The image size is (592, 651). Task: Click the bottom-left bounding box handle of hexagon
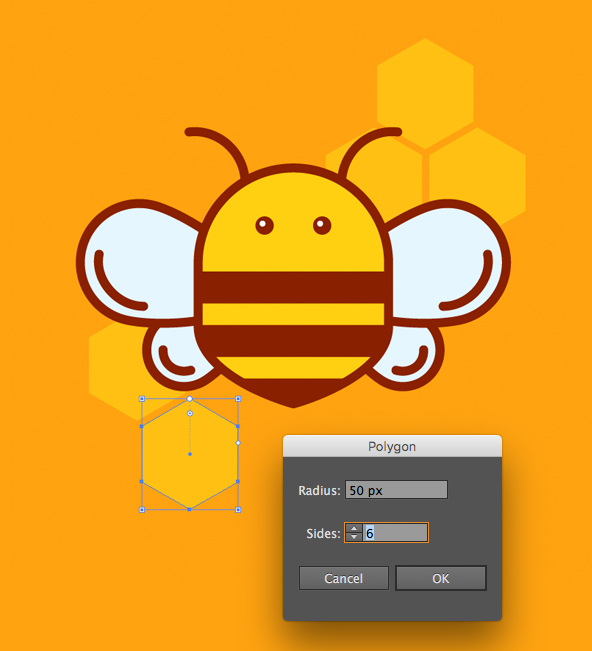pyautogui.click(x=142, y=509)
